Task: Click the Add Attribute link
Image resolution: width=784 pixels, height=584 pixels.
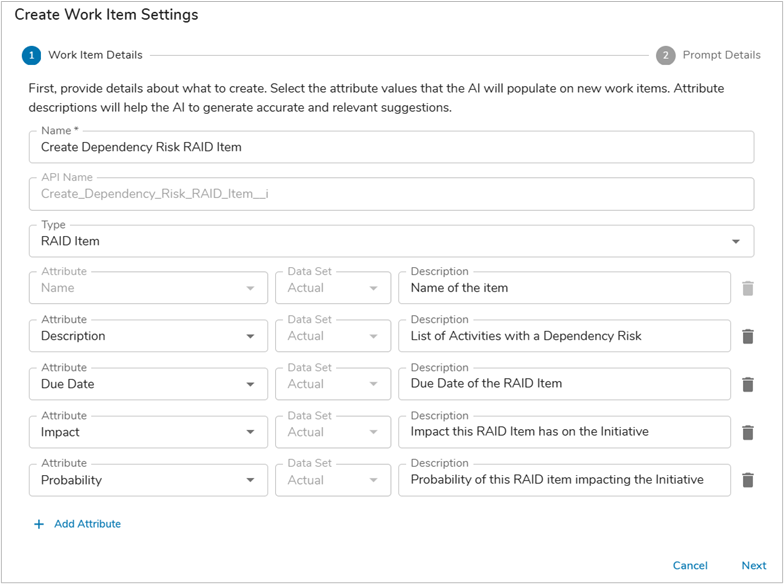Action: 87,524
